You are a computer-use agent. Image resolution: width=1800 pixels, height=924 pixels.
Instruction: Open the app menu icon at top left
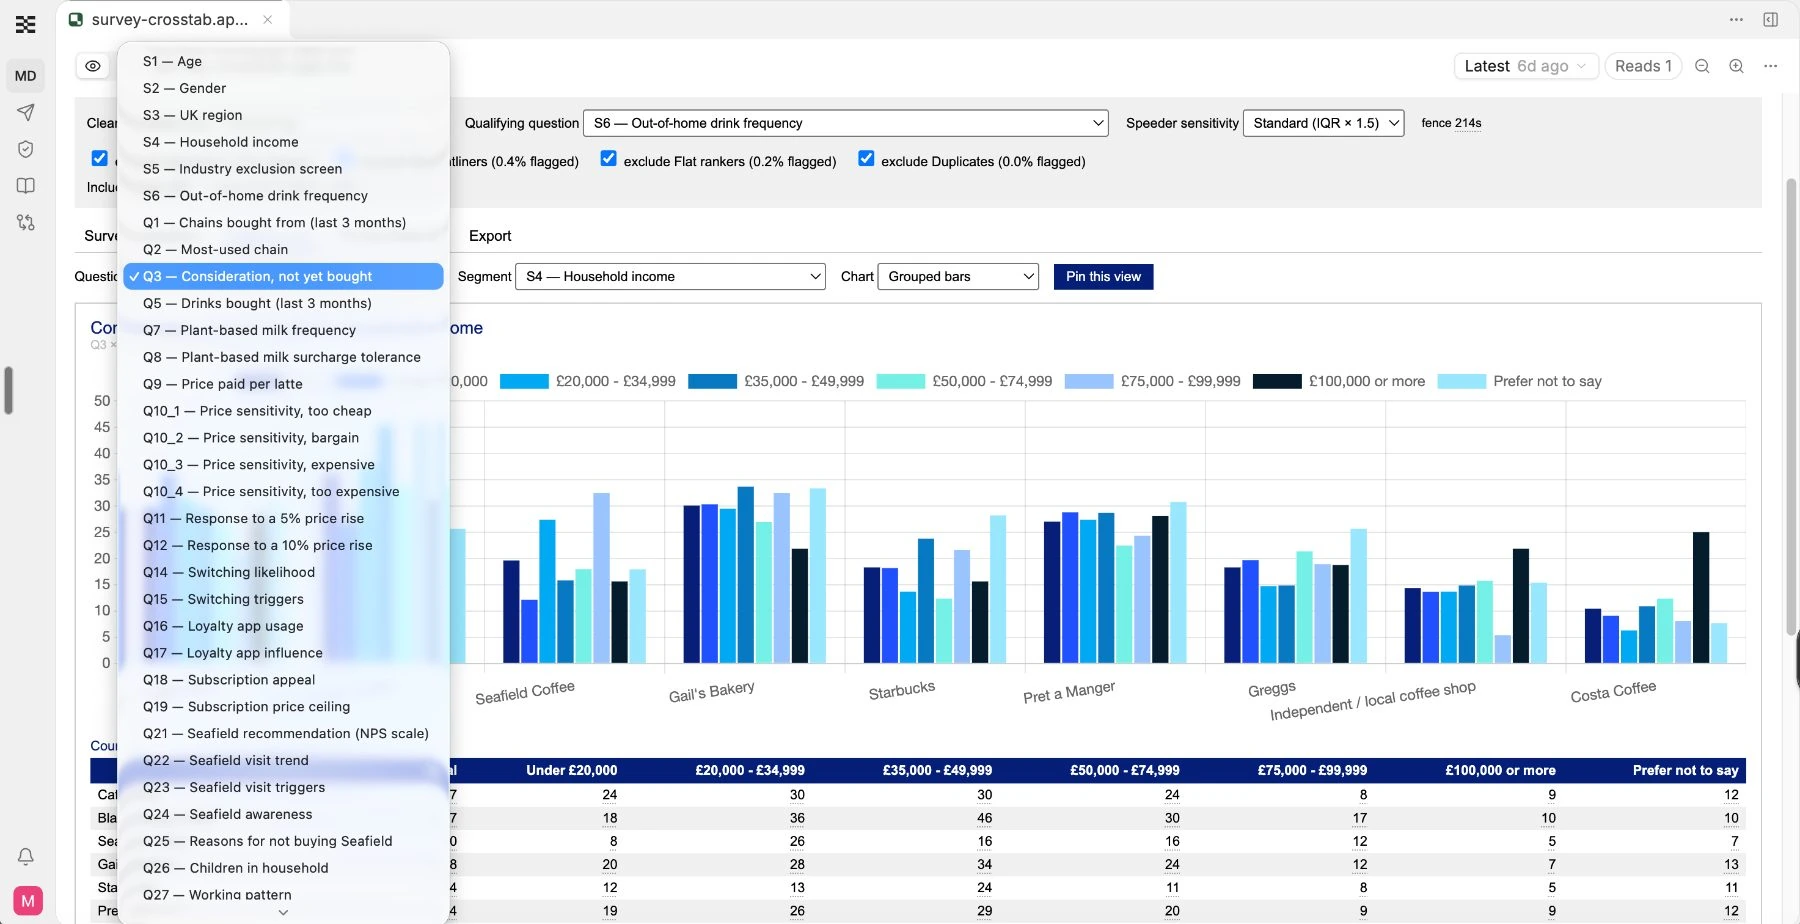point(26,24)
